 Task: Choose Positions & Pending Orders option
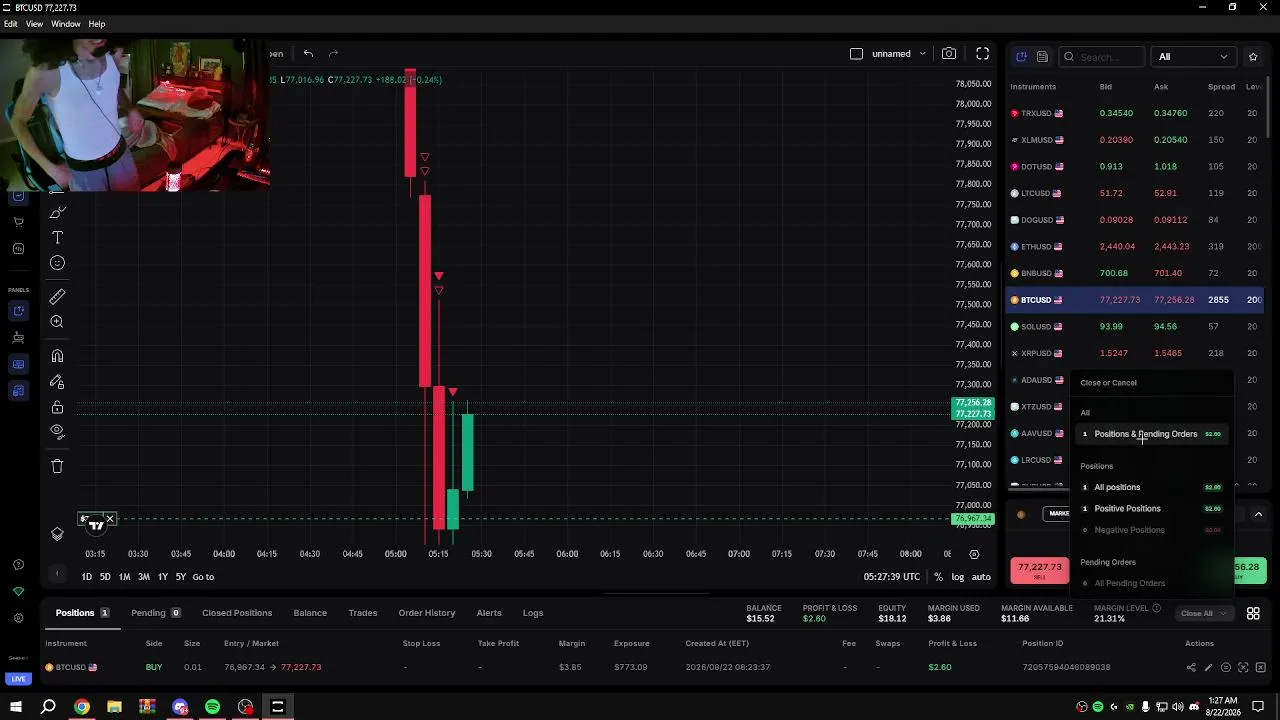coord(1154,434)
